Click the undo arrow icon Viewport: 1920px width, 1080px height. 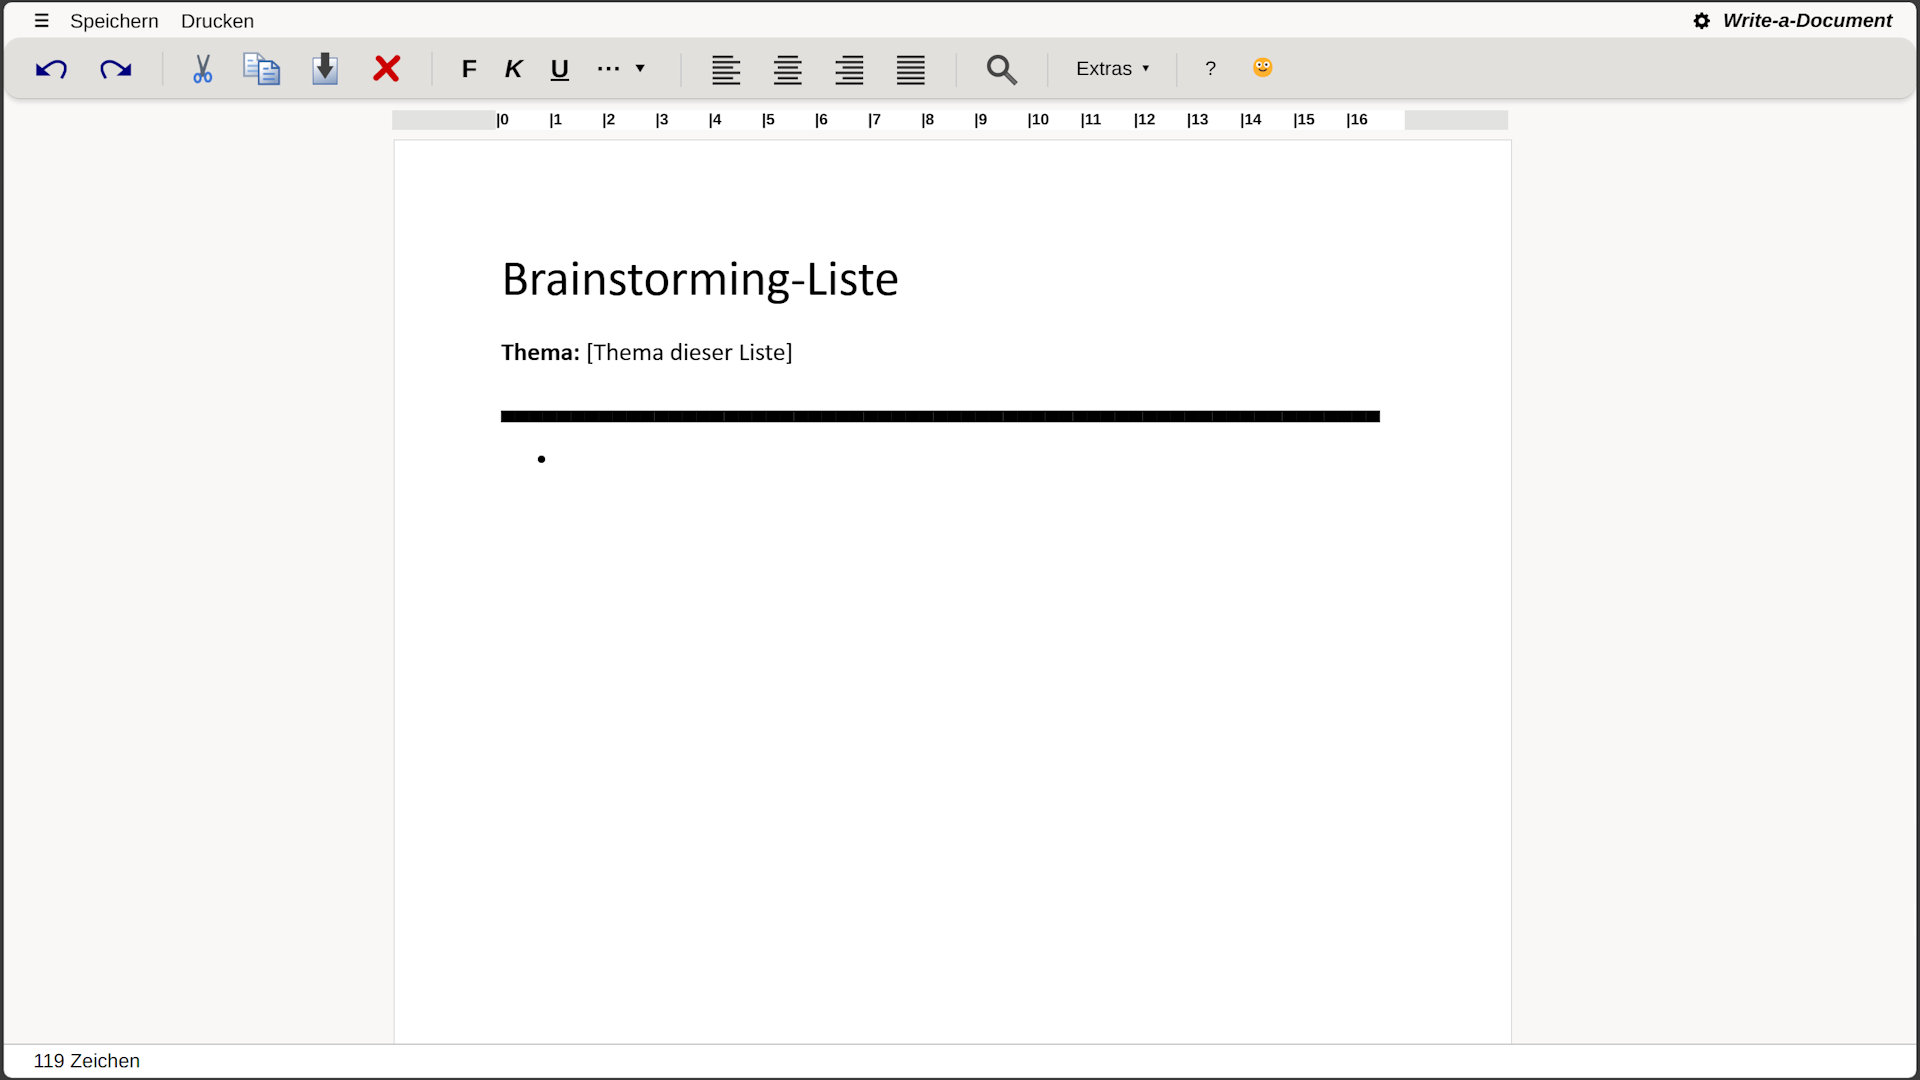tap(51, 69)
